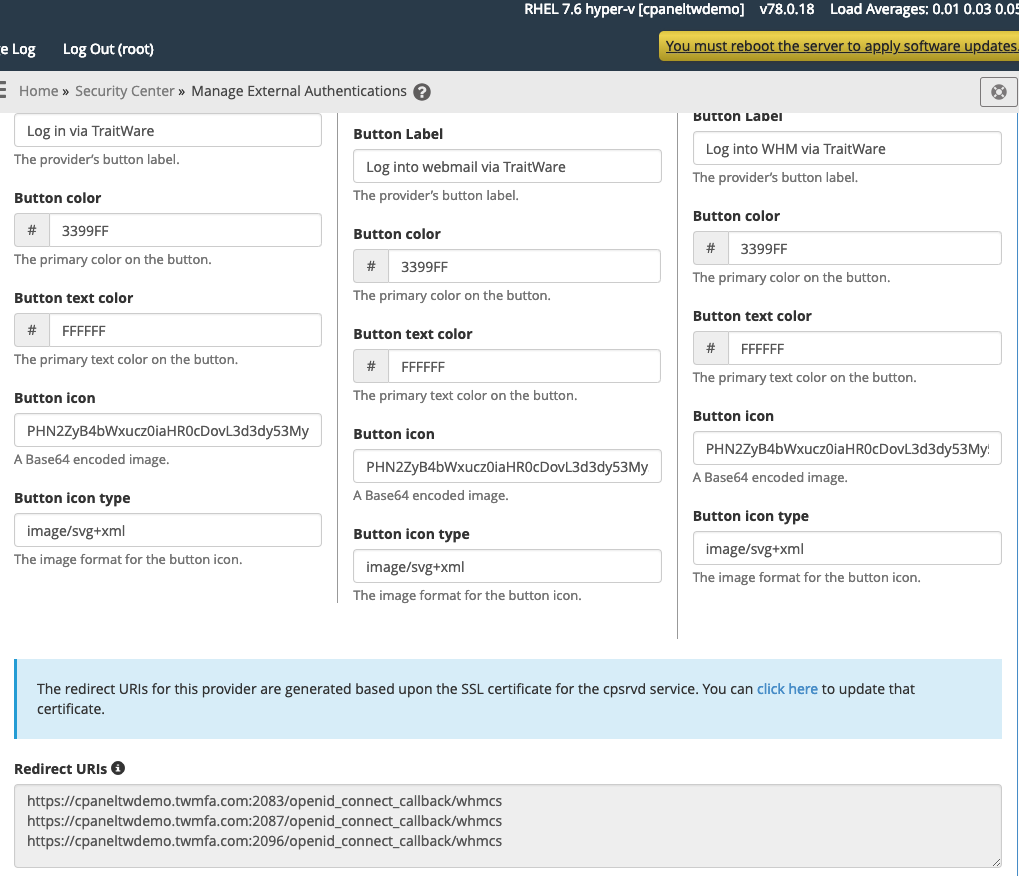Viewport: 1019px width, 876px height.
Task: Open Security Center breadcrumb
Action: click(125, 91)
